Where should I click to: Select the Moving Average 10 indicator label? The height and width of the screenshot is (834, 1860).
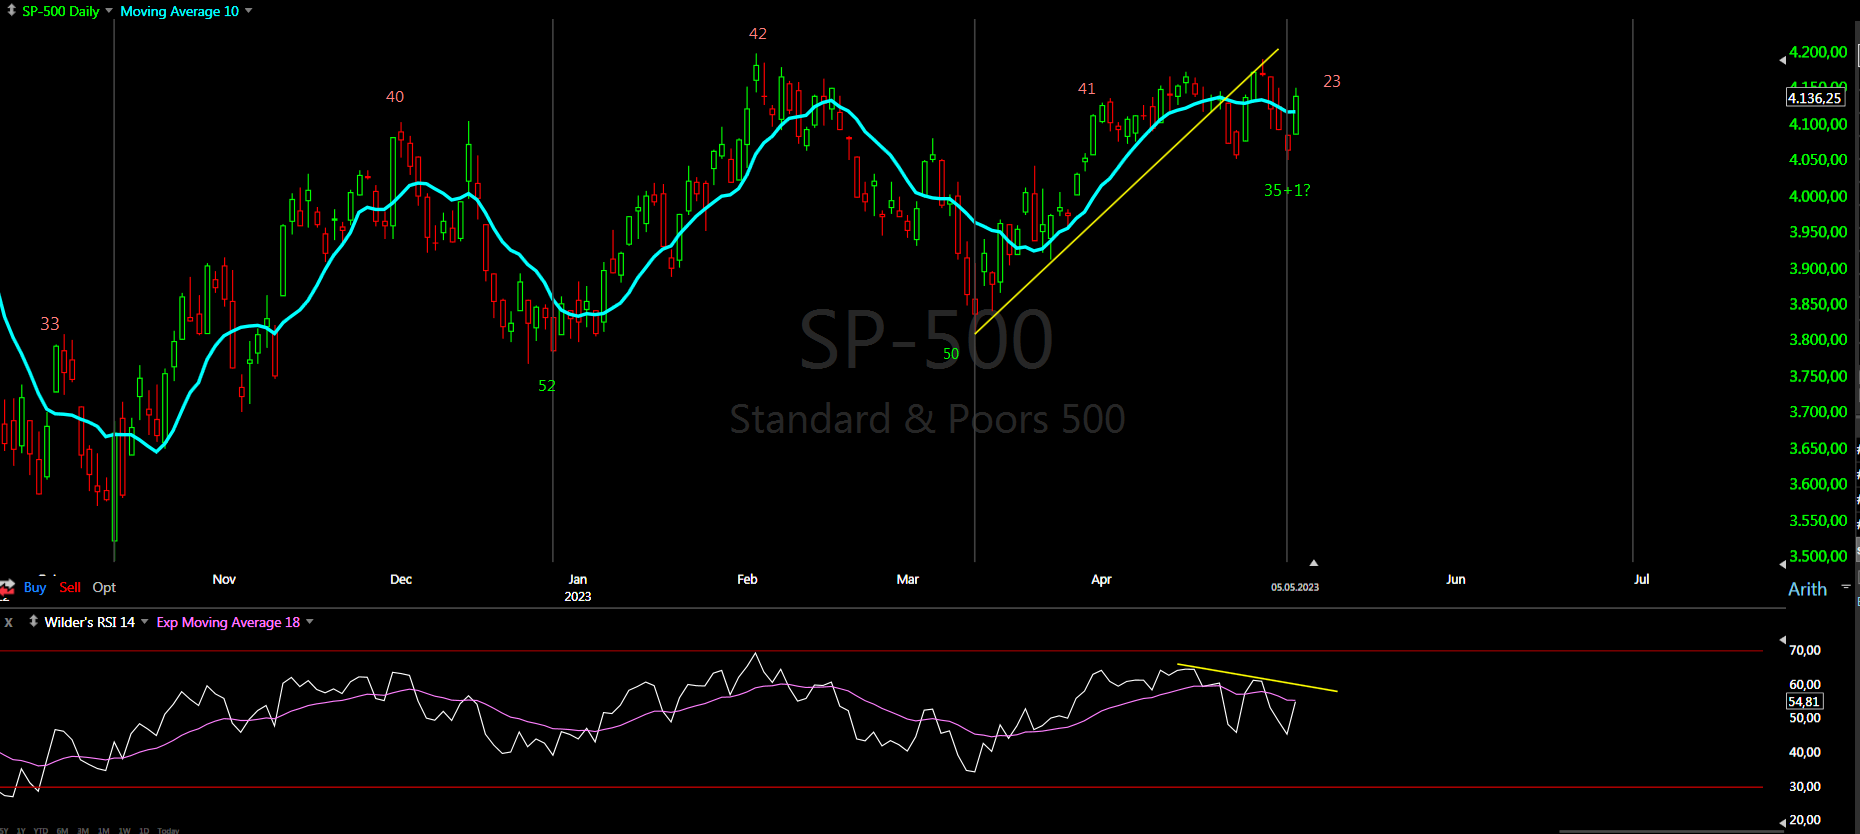(180, 11)
